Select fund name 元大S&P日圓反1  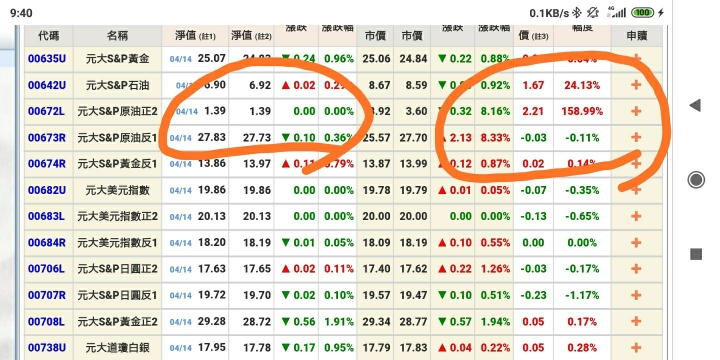tap(118, 295)
